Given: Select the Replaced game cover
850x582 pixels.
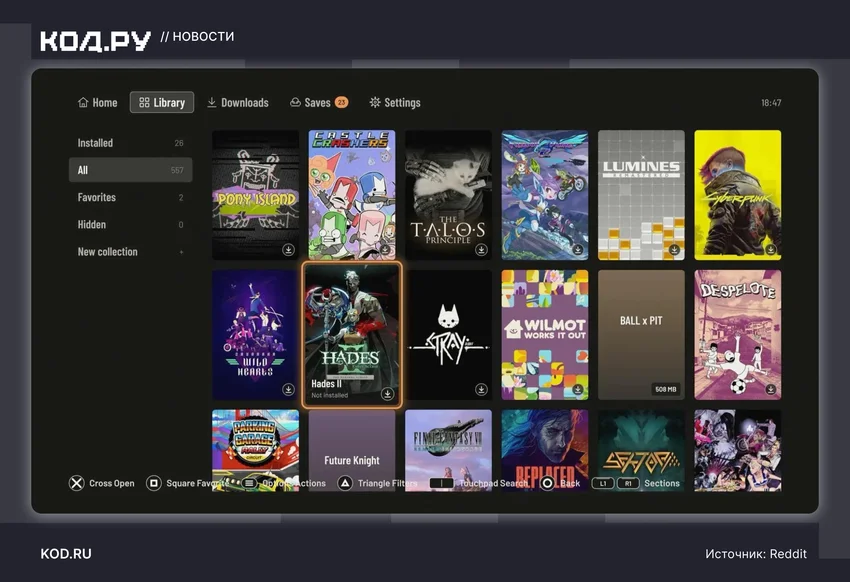Looking at the screenshot, I should point(545,450).
